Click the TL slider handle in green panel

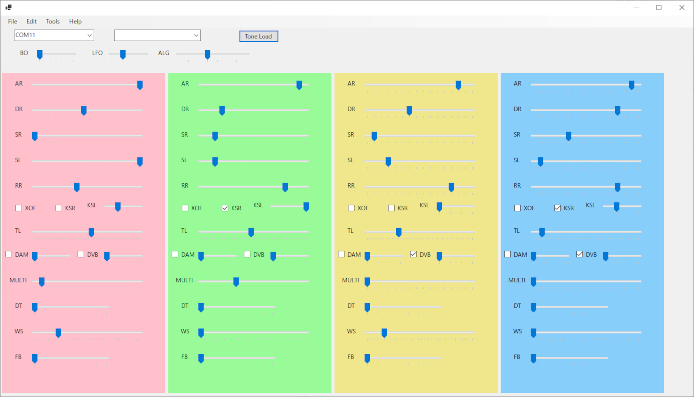tap(251, 232)
